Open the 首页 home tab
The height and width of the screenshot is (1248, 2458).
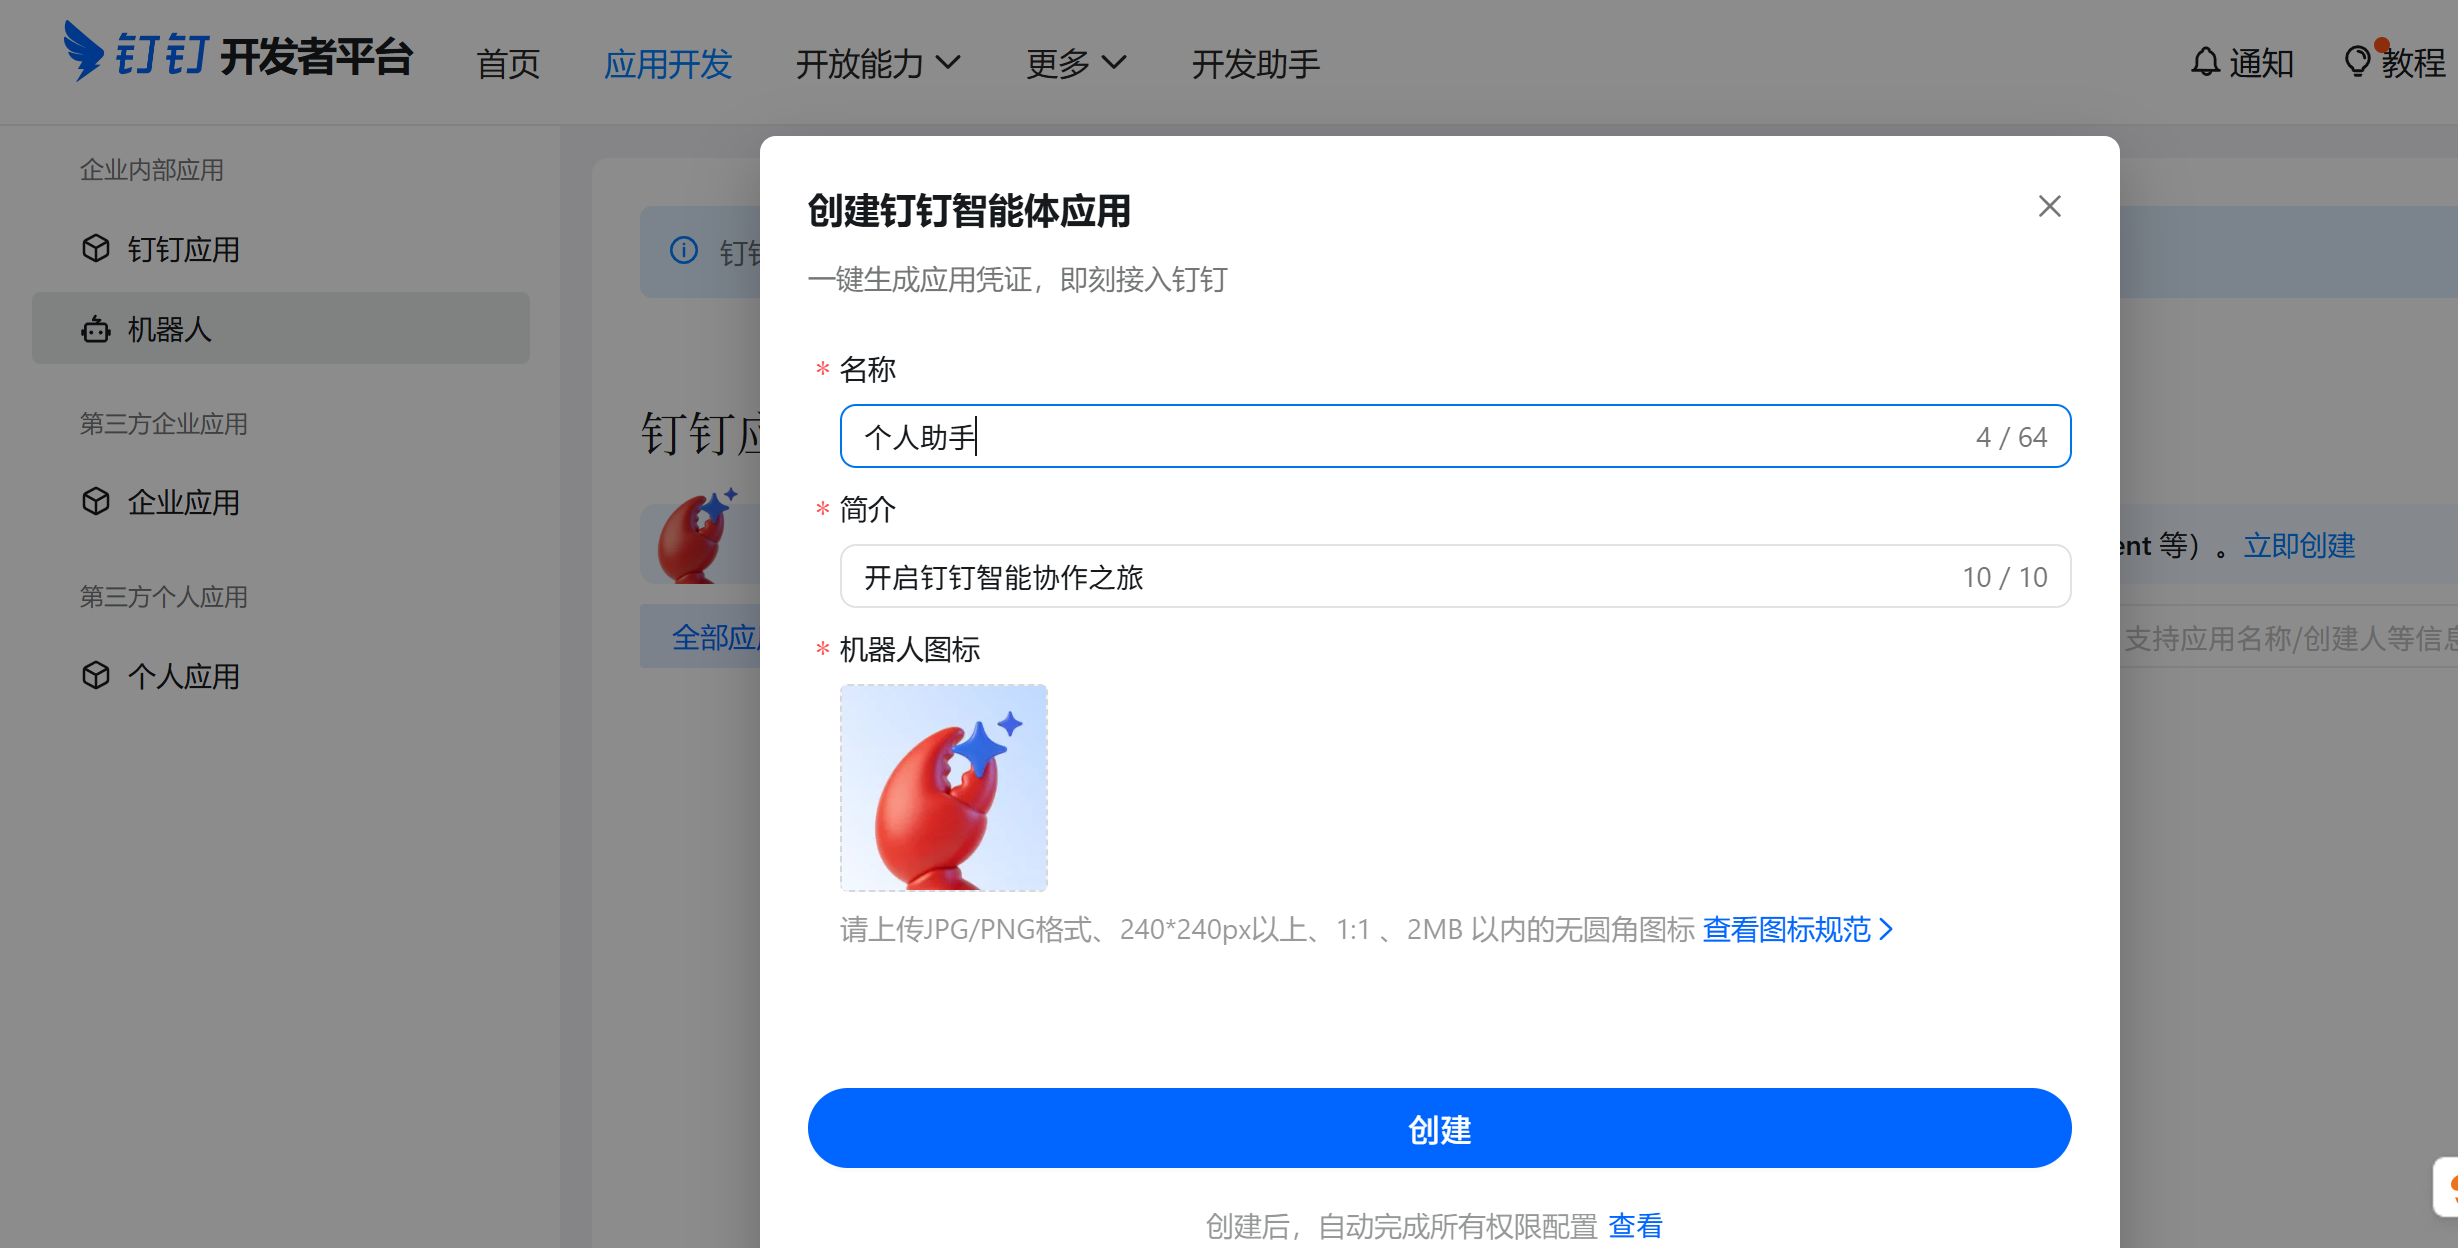coord(508,64)
